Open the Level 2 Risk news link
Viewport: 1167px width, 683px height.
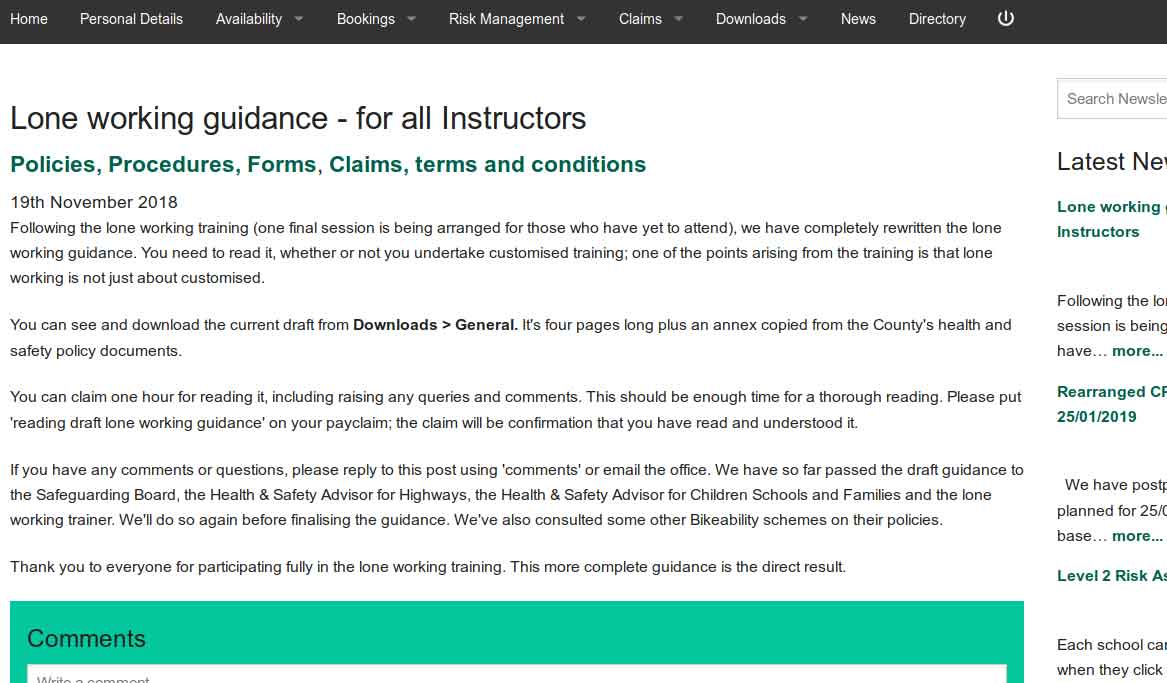(1112, 575)
